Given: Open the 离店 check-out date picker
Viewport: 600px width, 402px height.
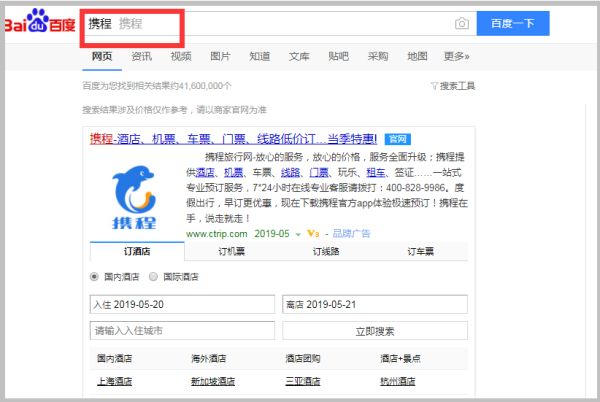Looking at the screenshot, I should tap(375, 304).
